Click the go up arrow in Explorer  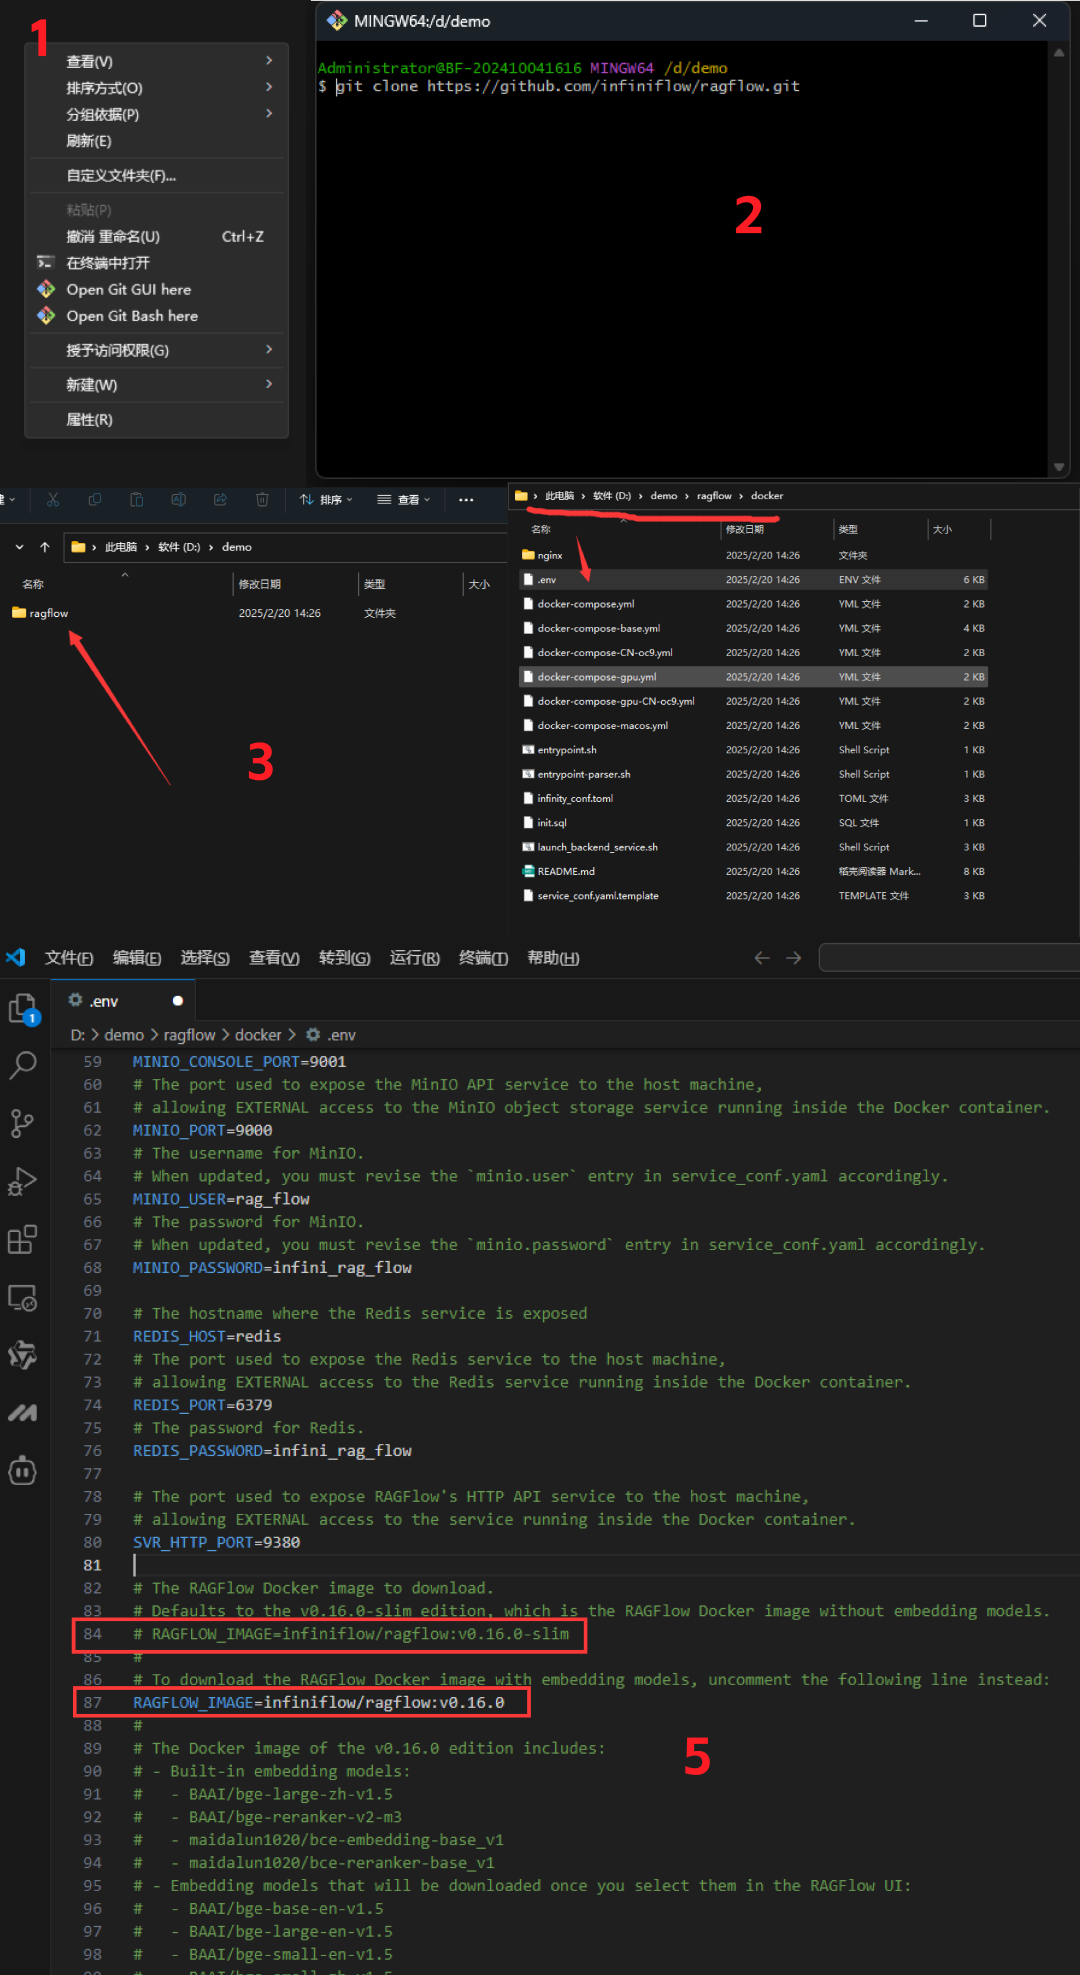pyautogui.click(x=45, y=547)
